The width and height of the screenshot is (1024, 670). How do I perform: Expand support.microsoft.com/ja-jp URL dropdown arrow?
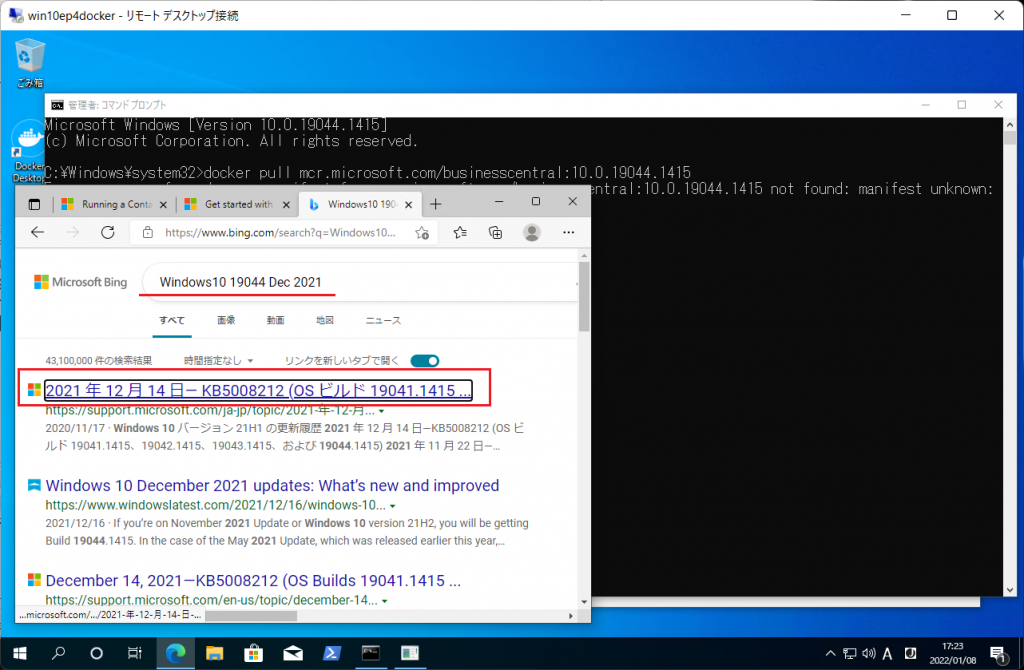[381, 411]
